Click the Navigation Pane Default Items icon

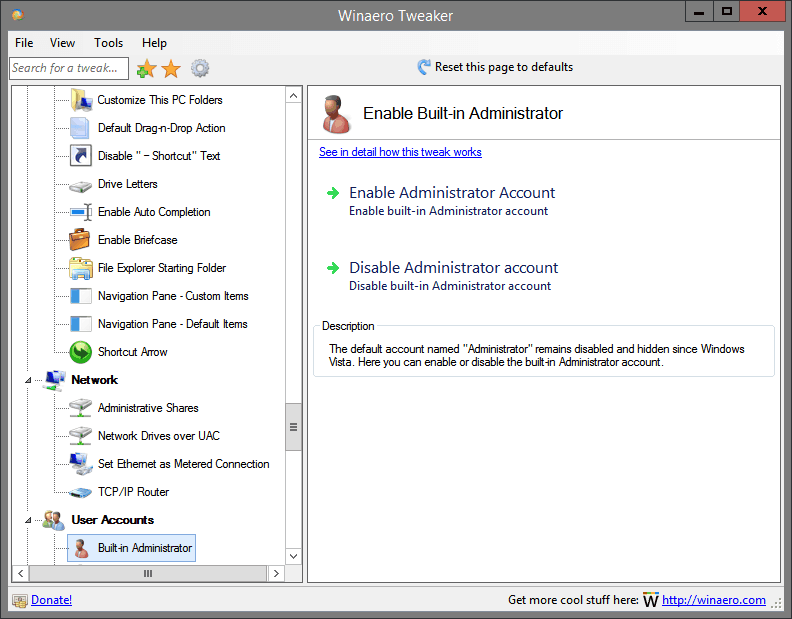[x=81, y=323]
